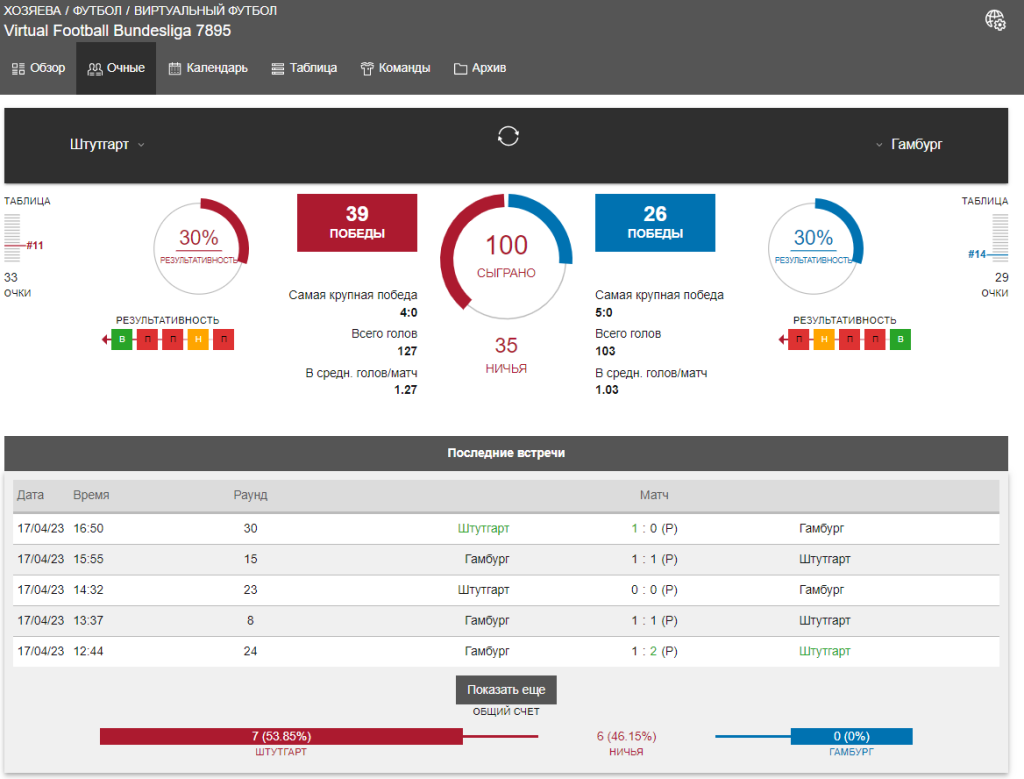The width and height of the screenshot is (1024, 779).
Task: Click the green win badge under Hamburg form
Action: coord(900,340)
